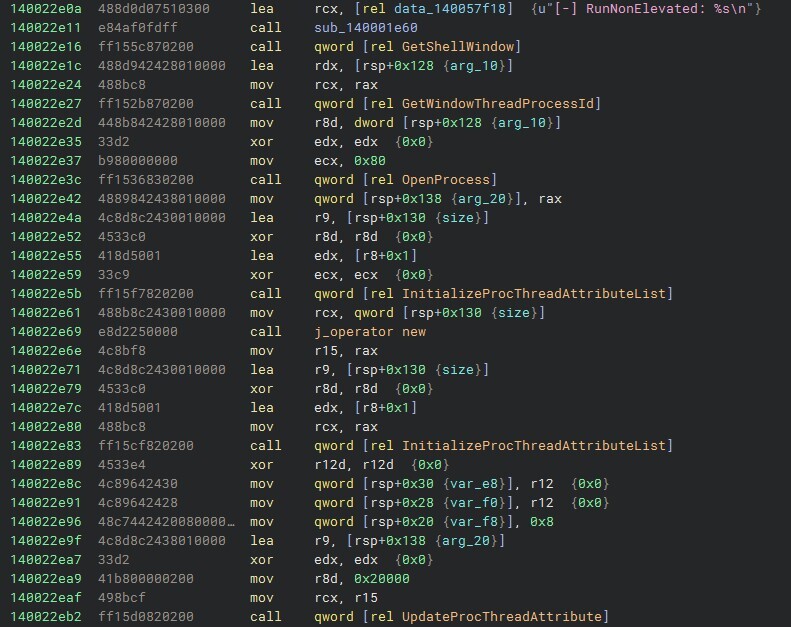Click the j_operator new call target

click(370, 332)
